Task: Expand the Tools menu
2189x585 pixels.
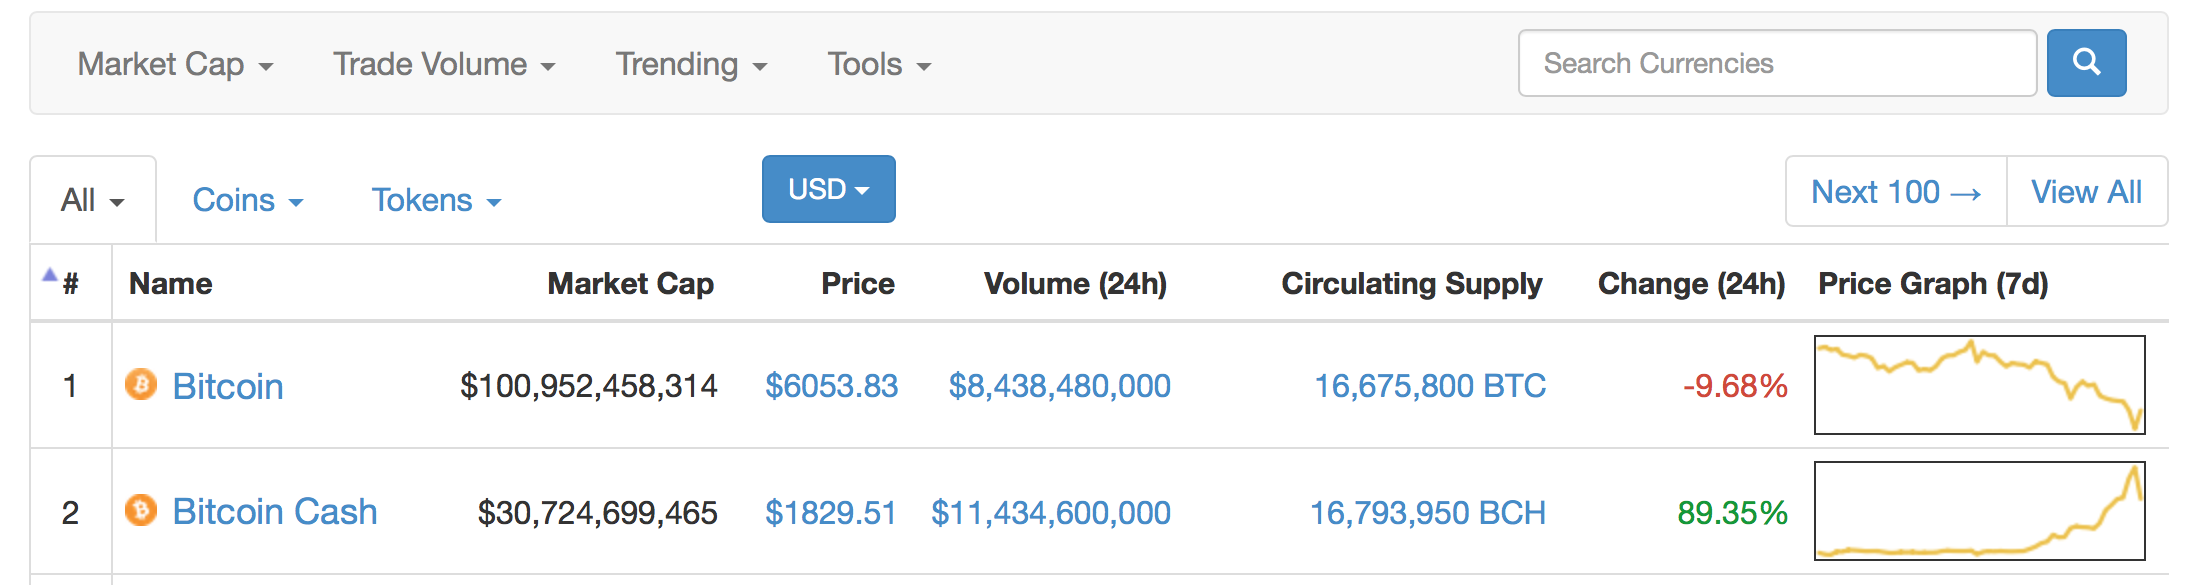Action: click(878, 65)
